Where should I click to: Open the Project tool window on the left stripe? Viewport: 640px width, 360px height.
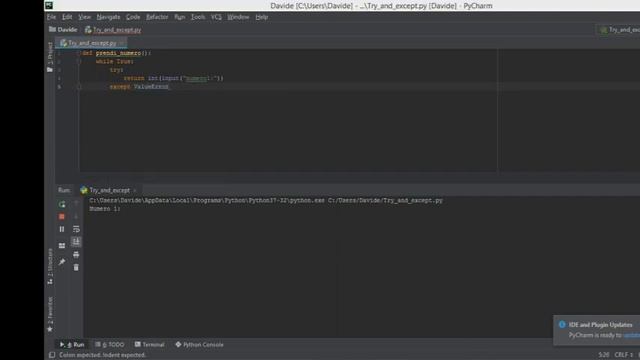point(50,57)
